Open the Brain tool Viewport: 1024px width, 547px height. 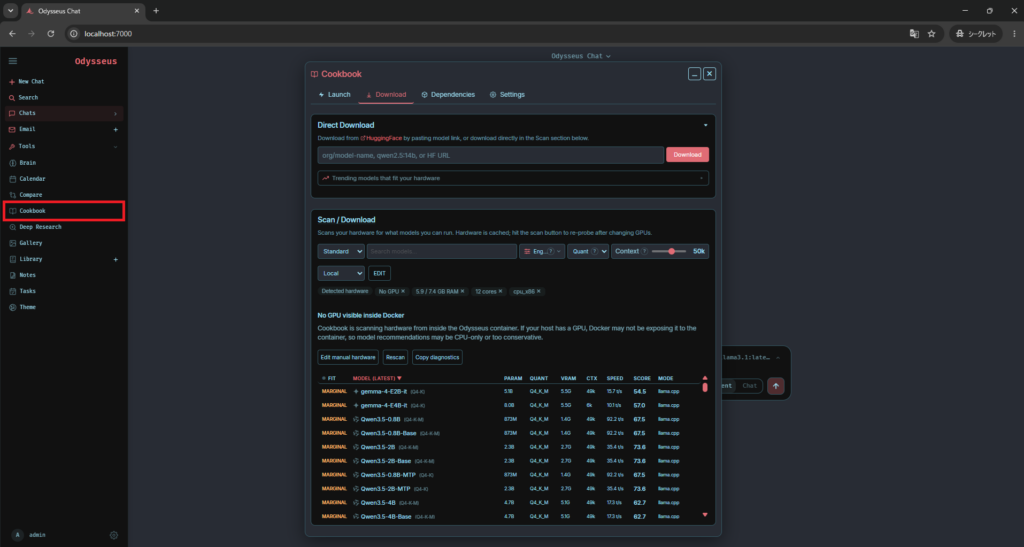(22, 163)
